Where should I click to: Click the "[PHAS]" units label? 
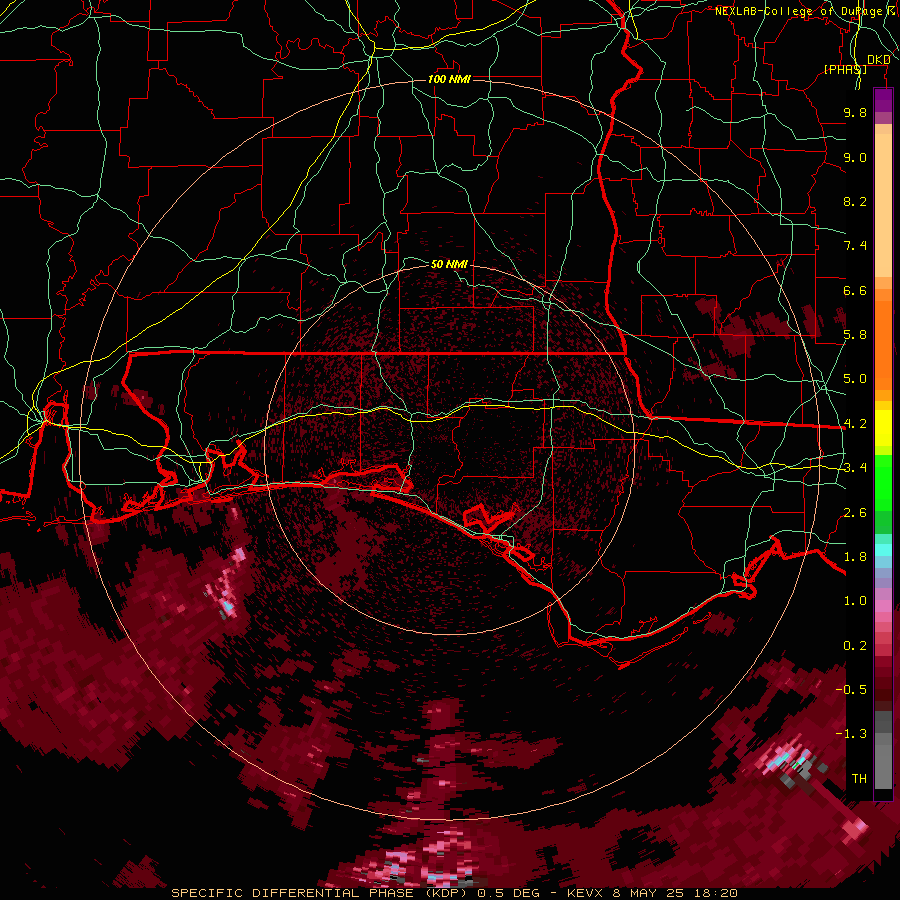pos(845,69)
